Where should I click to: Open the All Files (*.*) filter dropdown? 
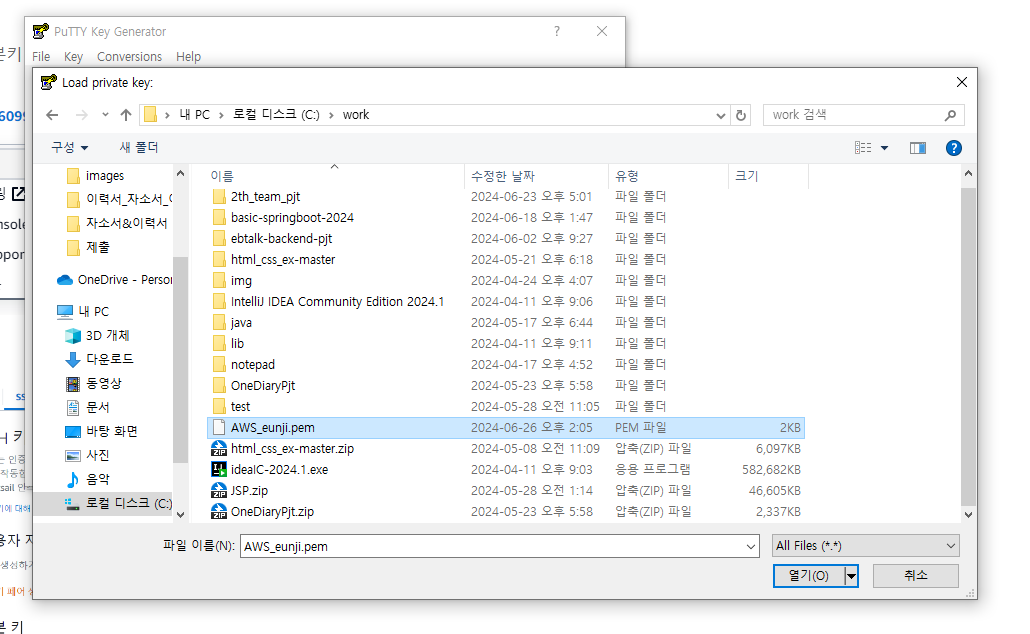(x=866, y=546)
